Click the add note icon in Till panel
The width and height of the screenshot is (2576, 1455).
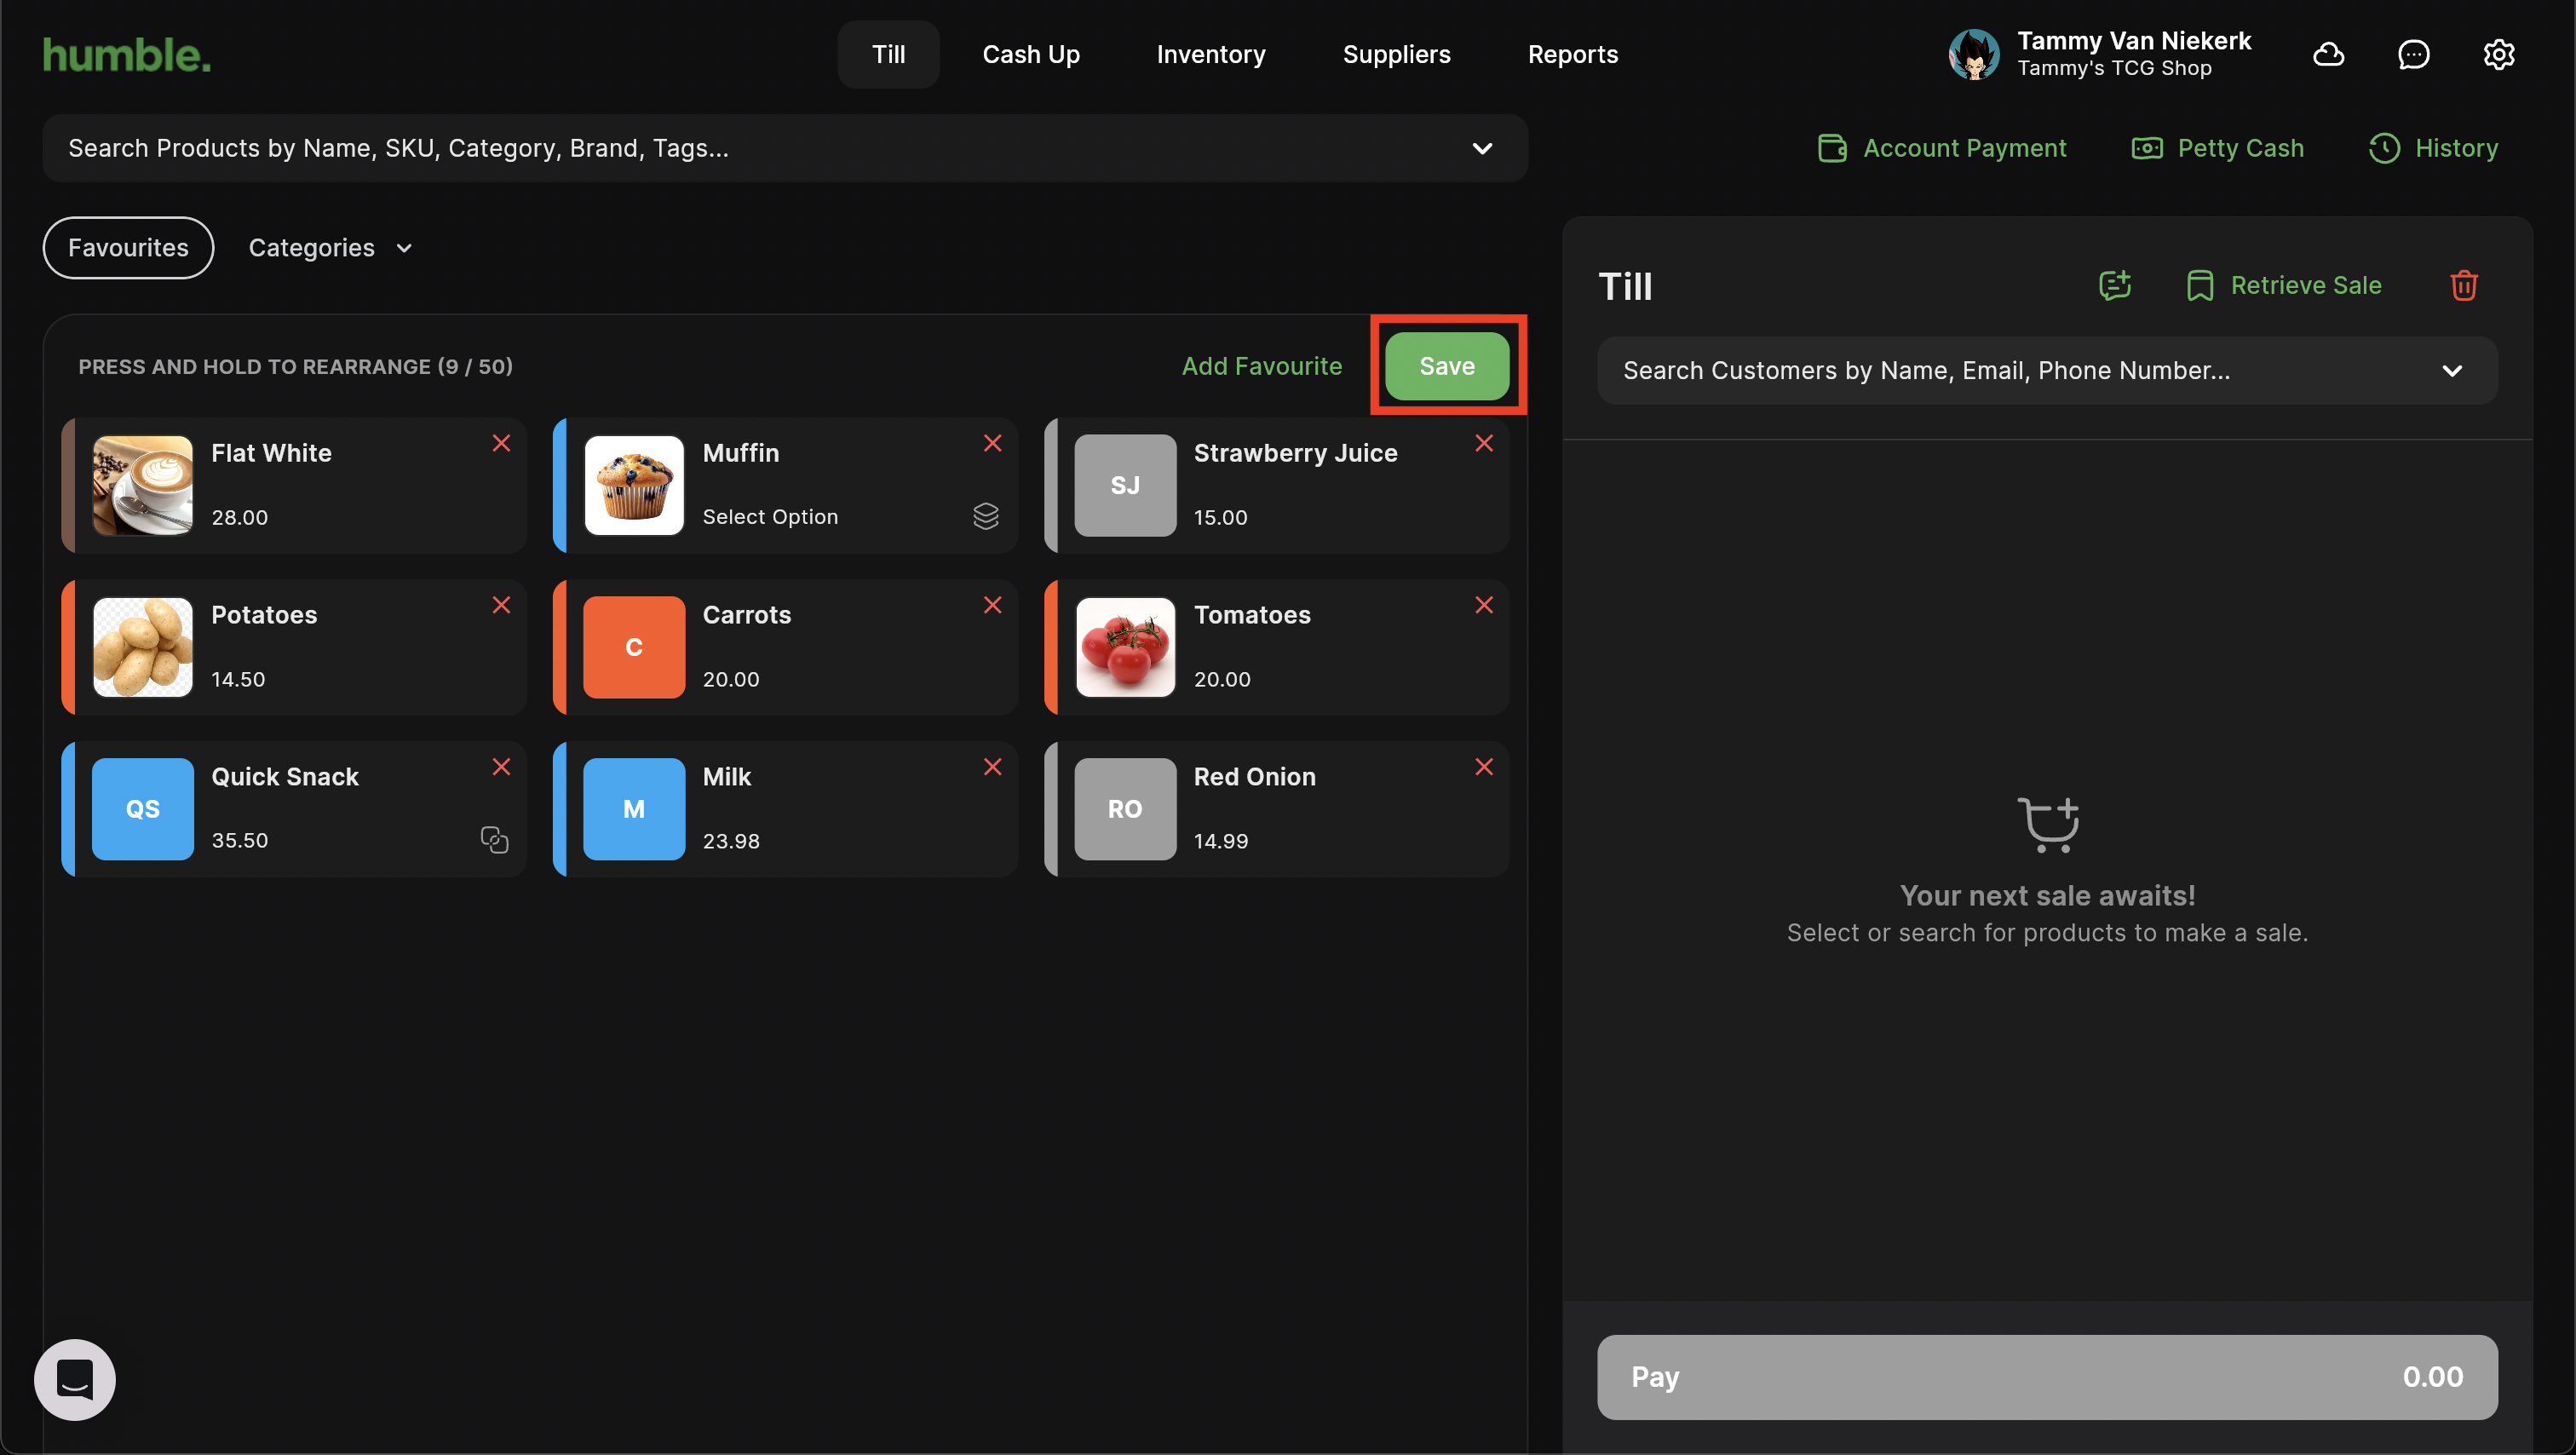tap(2115, 285)
